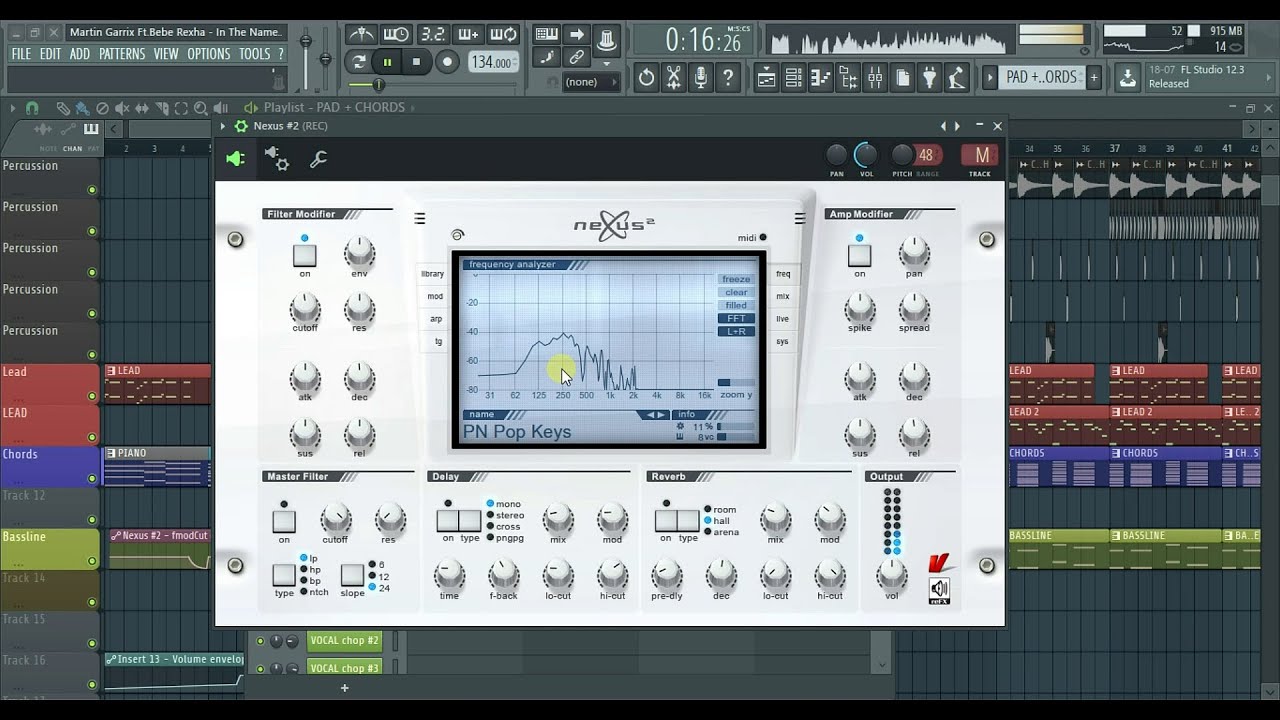Click the VOCAL chop #2 channel button
The image size is (1280, 720).
point(344,641)
